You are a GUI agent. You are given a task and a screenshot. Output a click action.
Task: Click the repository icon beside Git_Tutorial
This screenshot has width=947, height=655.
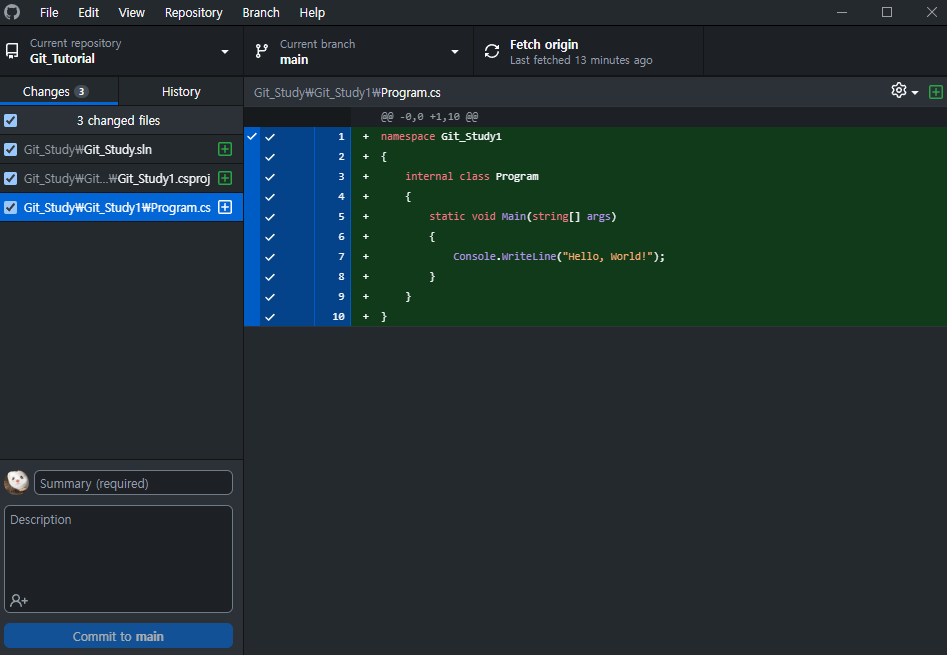pyautogui.click(x=12, y=51)
